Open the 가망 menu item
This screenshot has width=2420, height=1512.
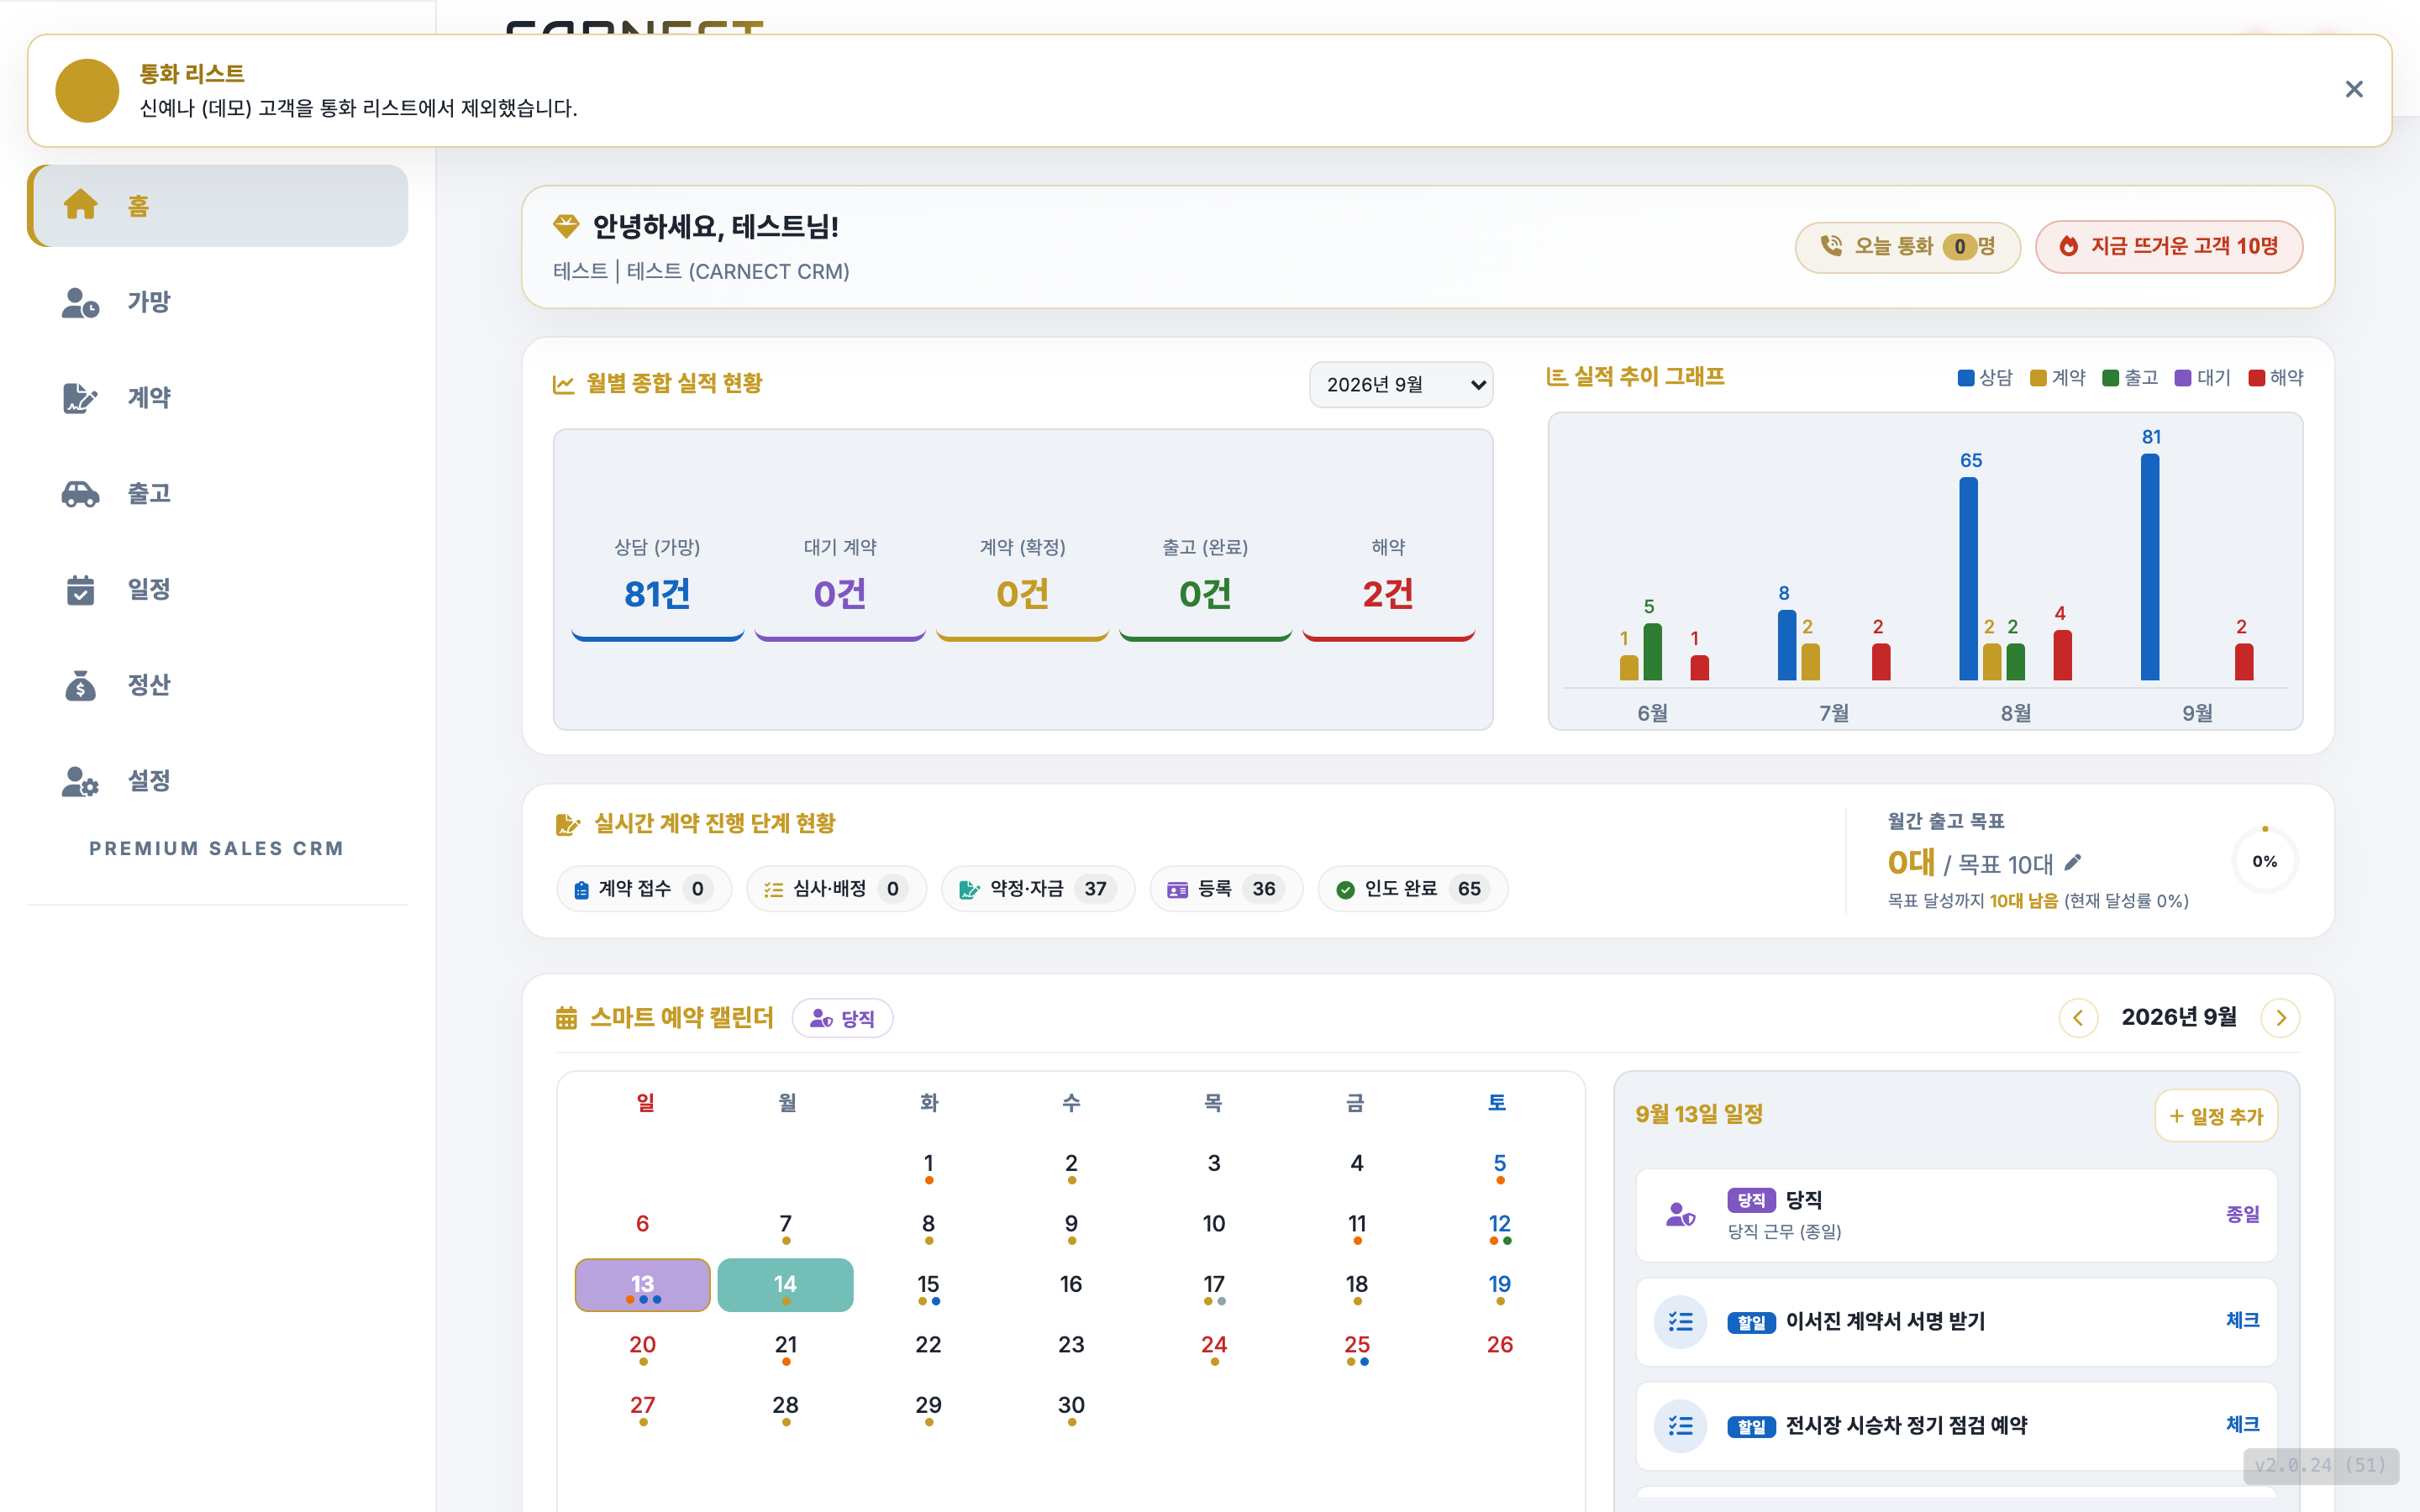click(x=218, y=302)
